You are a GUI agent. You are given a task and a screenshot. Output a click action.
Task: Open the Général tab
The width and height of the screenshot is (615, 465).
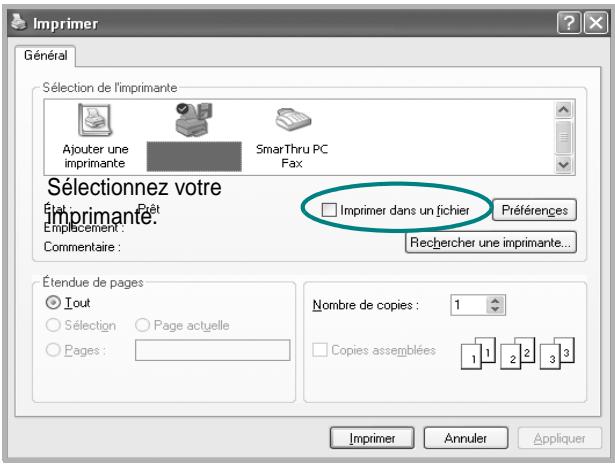tap(45, 55)
